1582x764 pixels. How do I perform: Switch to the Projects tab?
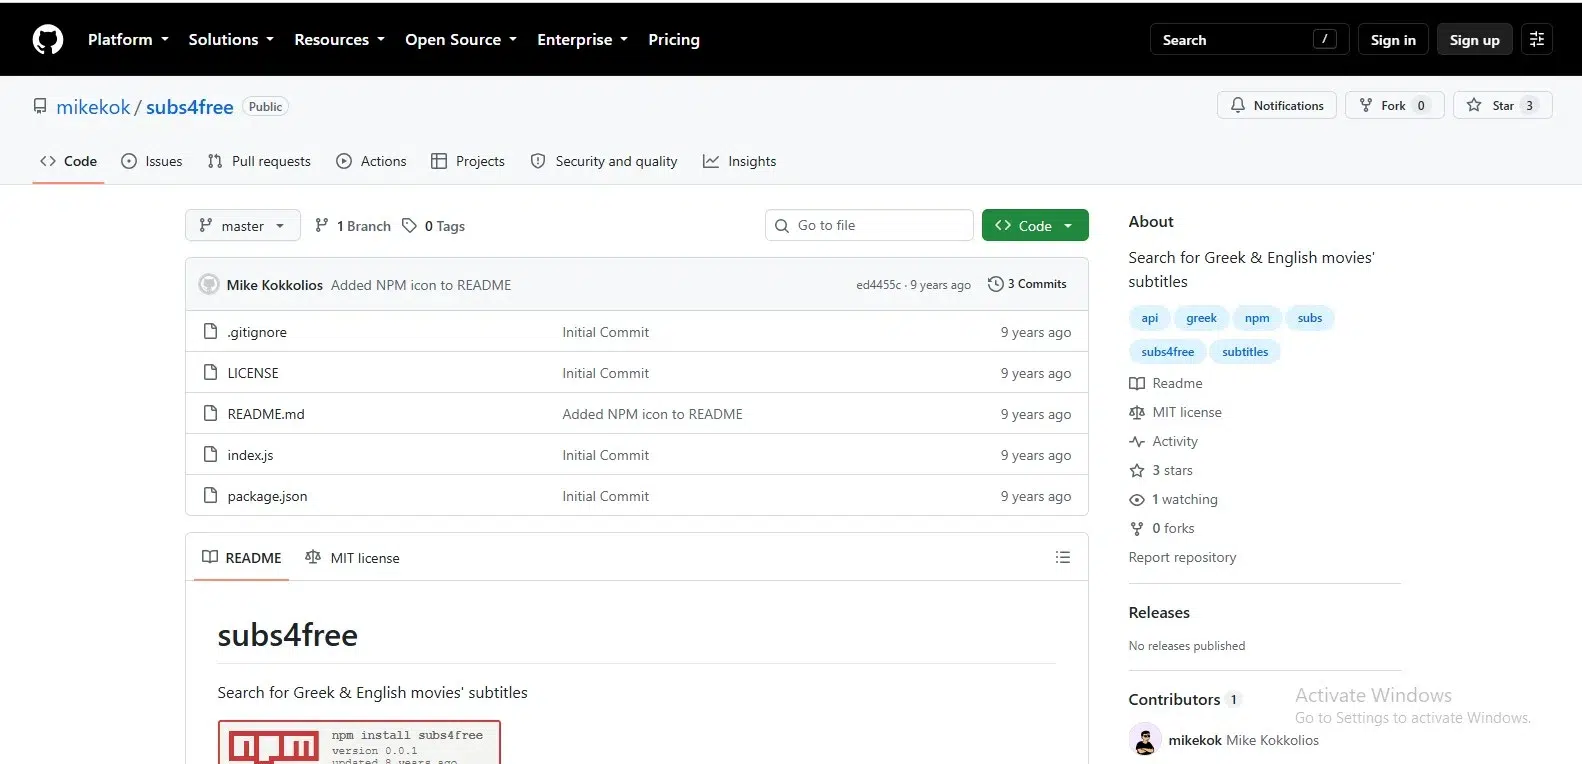pos(467,161)
